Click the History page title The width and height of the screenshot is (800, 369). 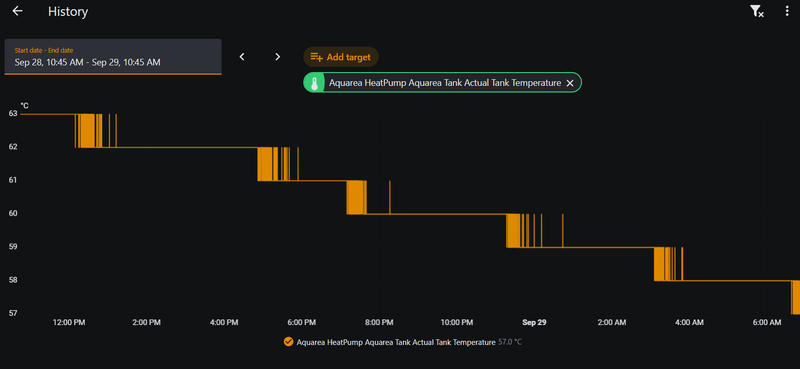pyautogui.click(x=68, y=12)
